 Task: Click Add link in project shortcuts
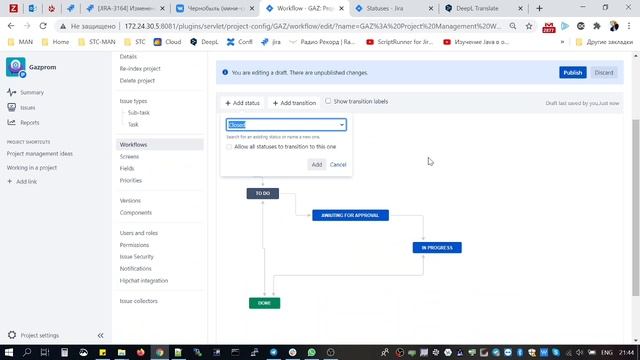tap(22, 182)
